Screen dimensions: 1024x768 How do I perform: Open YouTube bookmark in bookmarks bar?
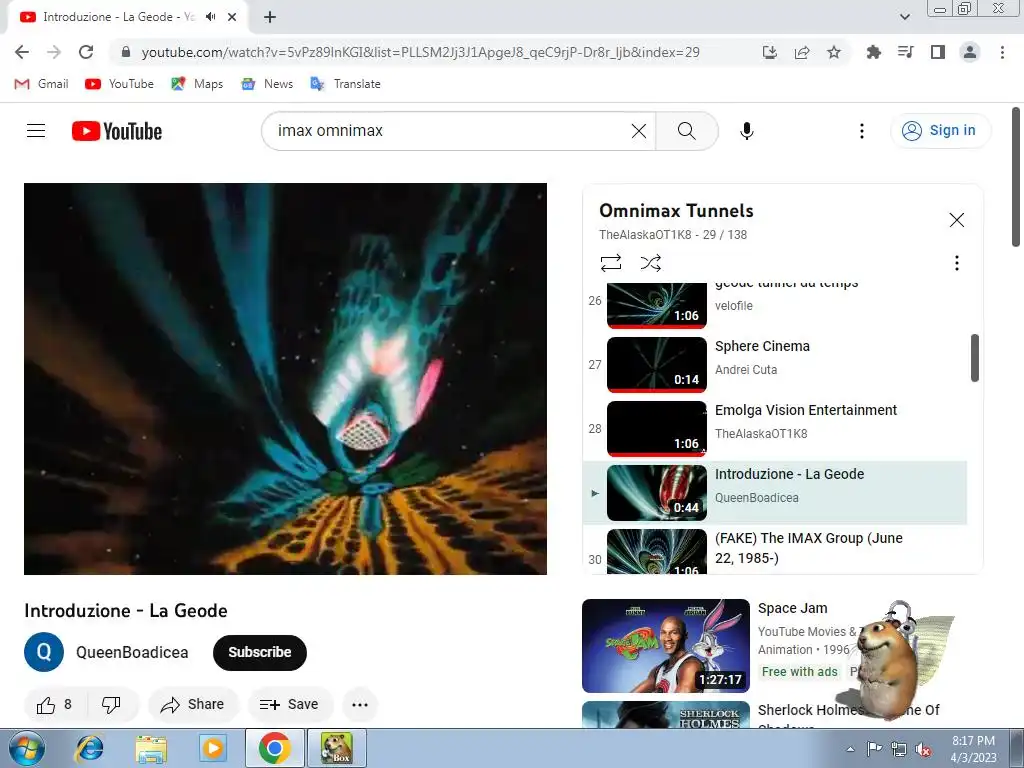[x=120, y=84]
